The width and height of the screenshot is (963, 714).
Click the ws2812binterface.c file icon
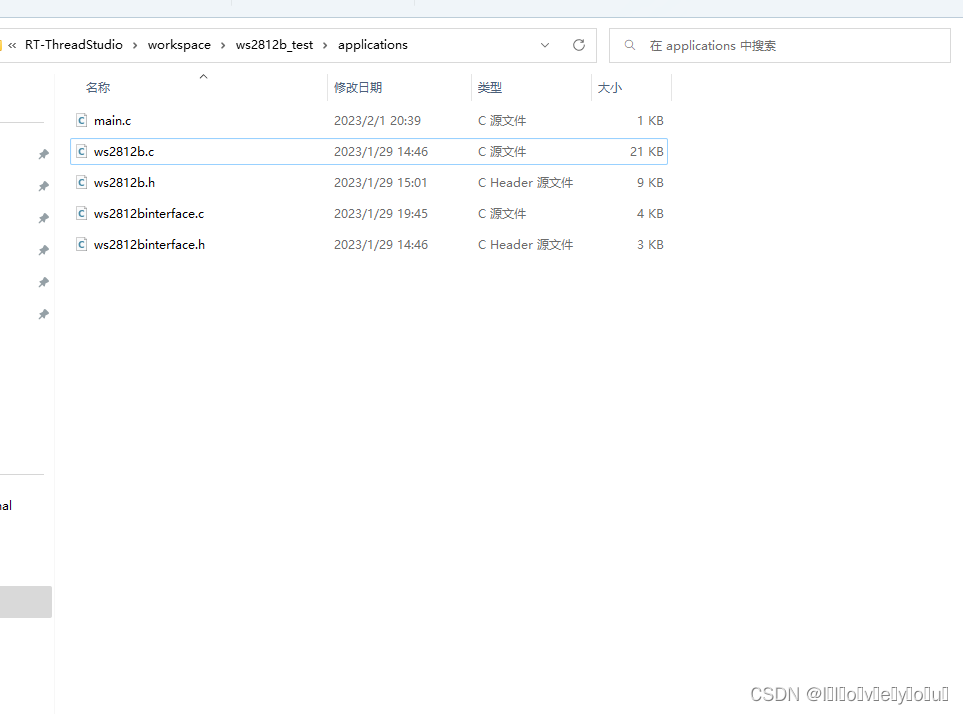81,213
